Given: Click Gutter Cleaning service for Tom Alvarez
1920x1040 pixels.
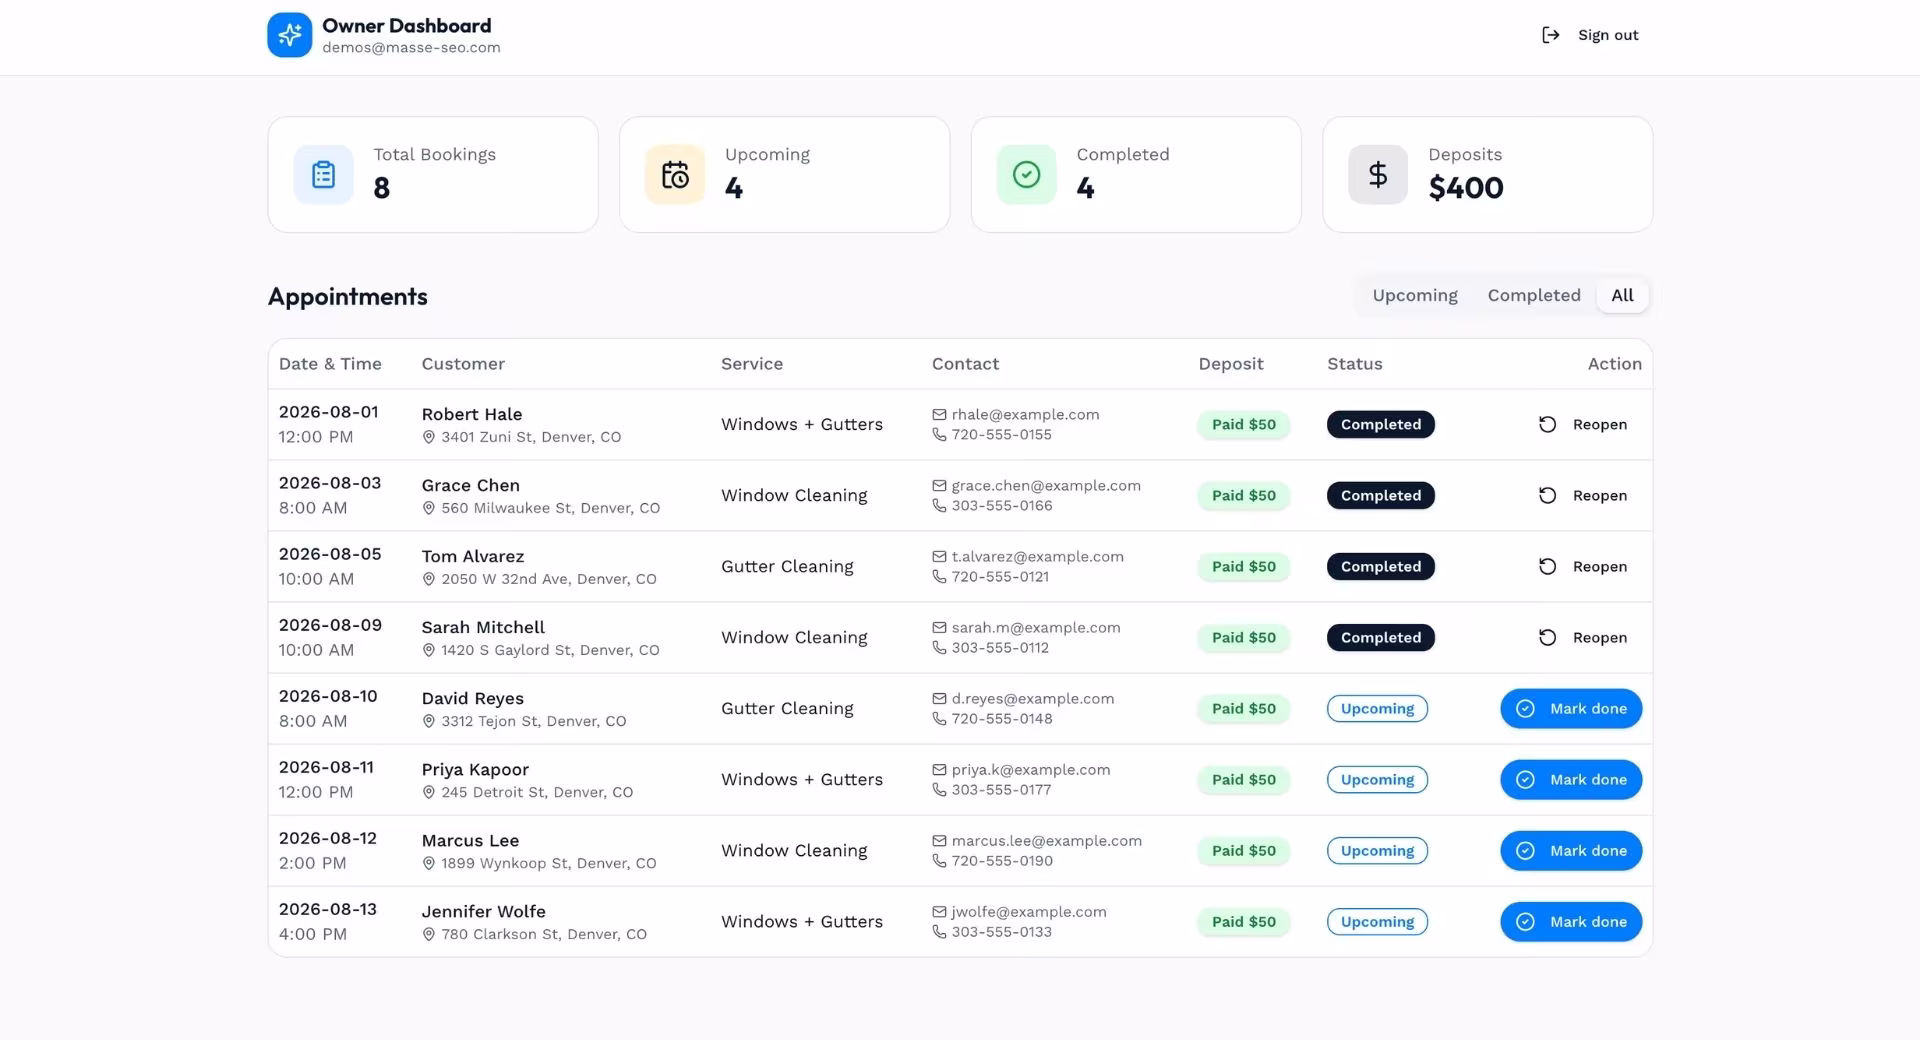Looking at the screenshot, I should pos(787,566).
